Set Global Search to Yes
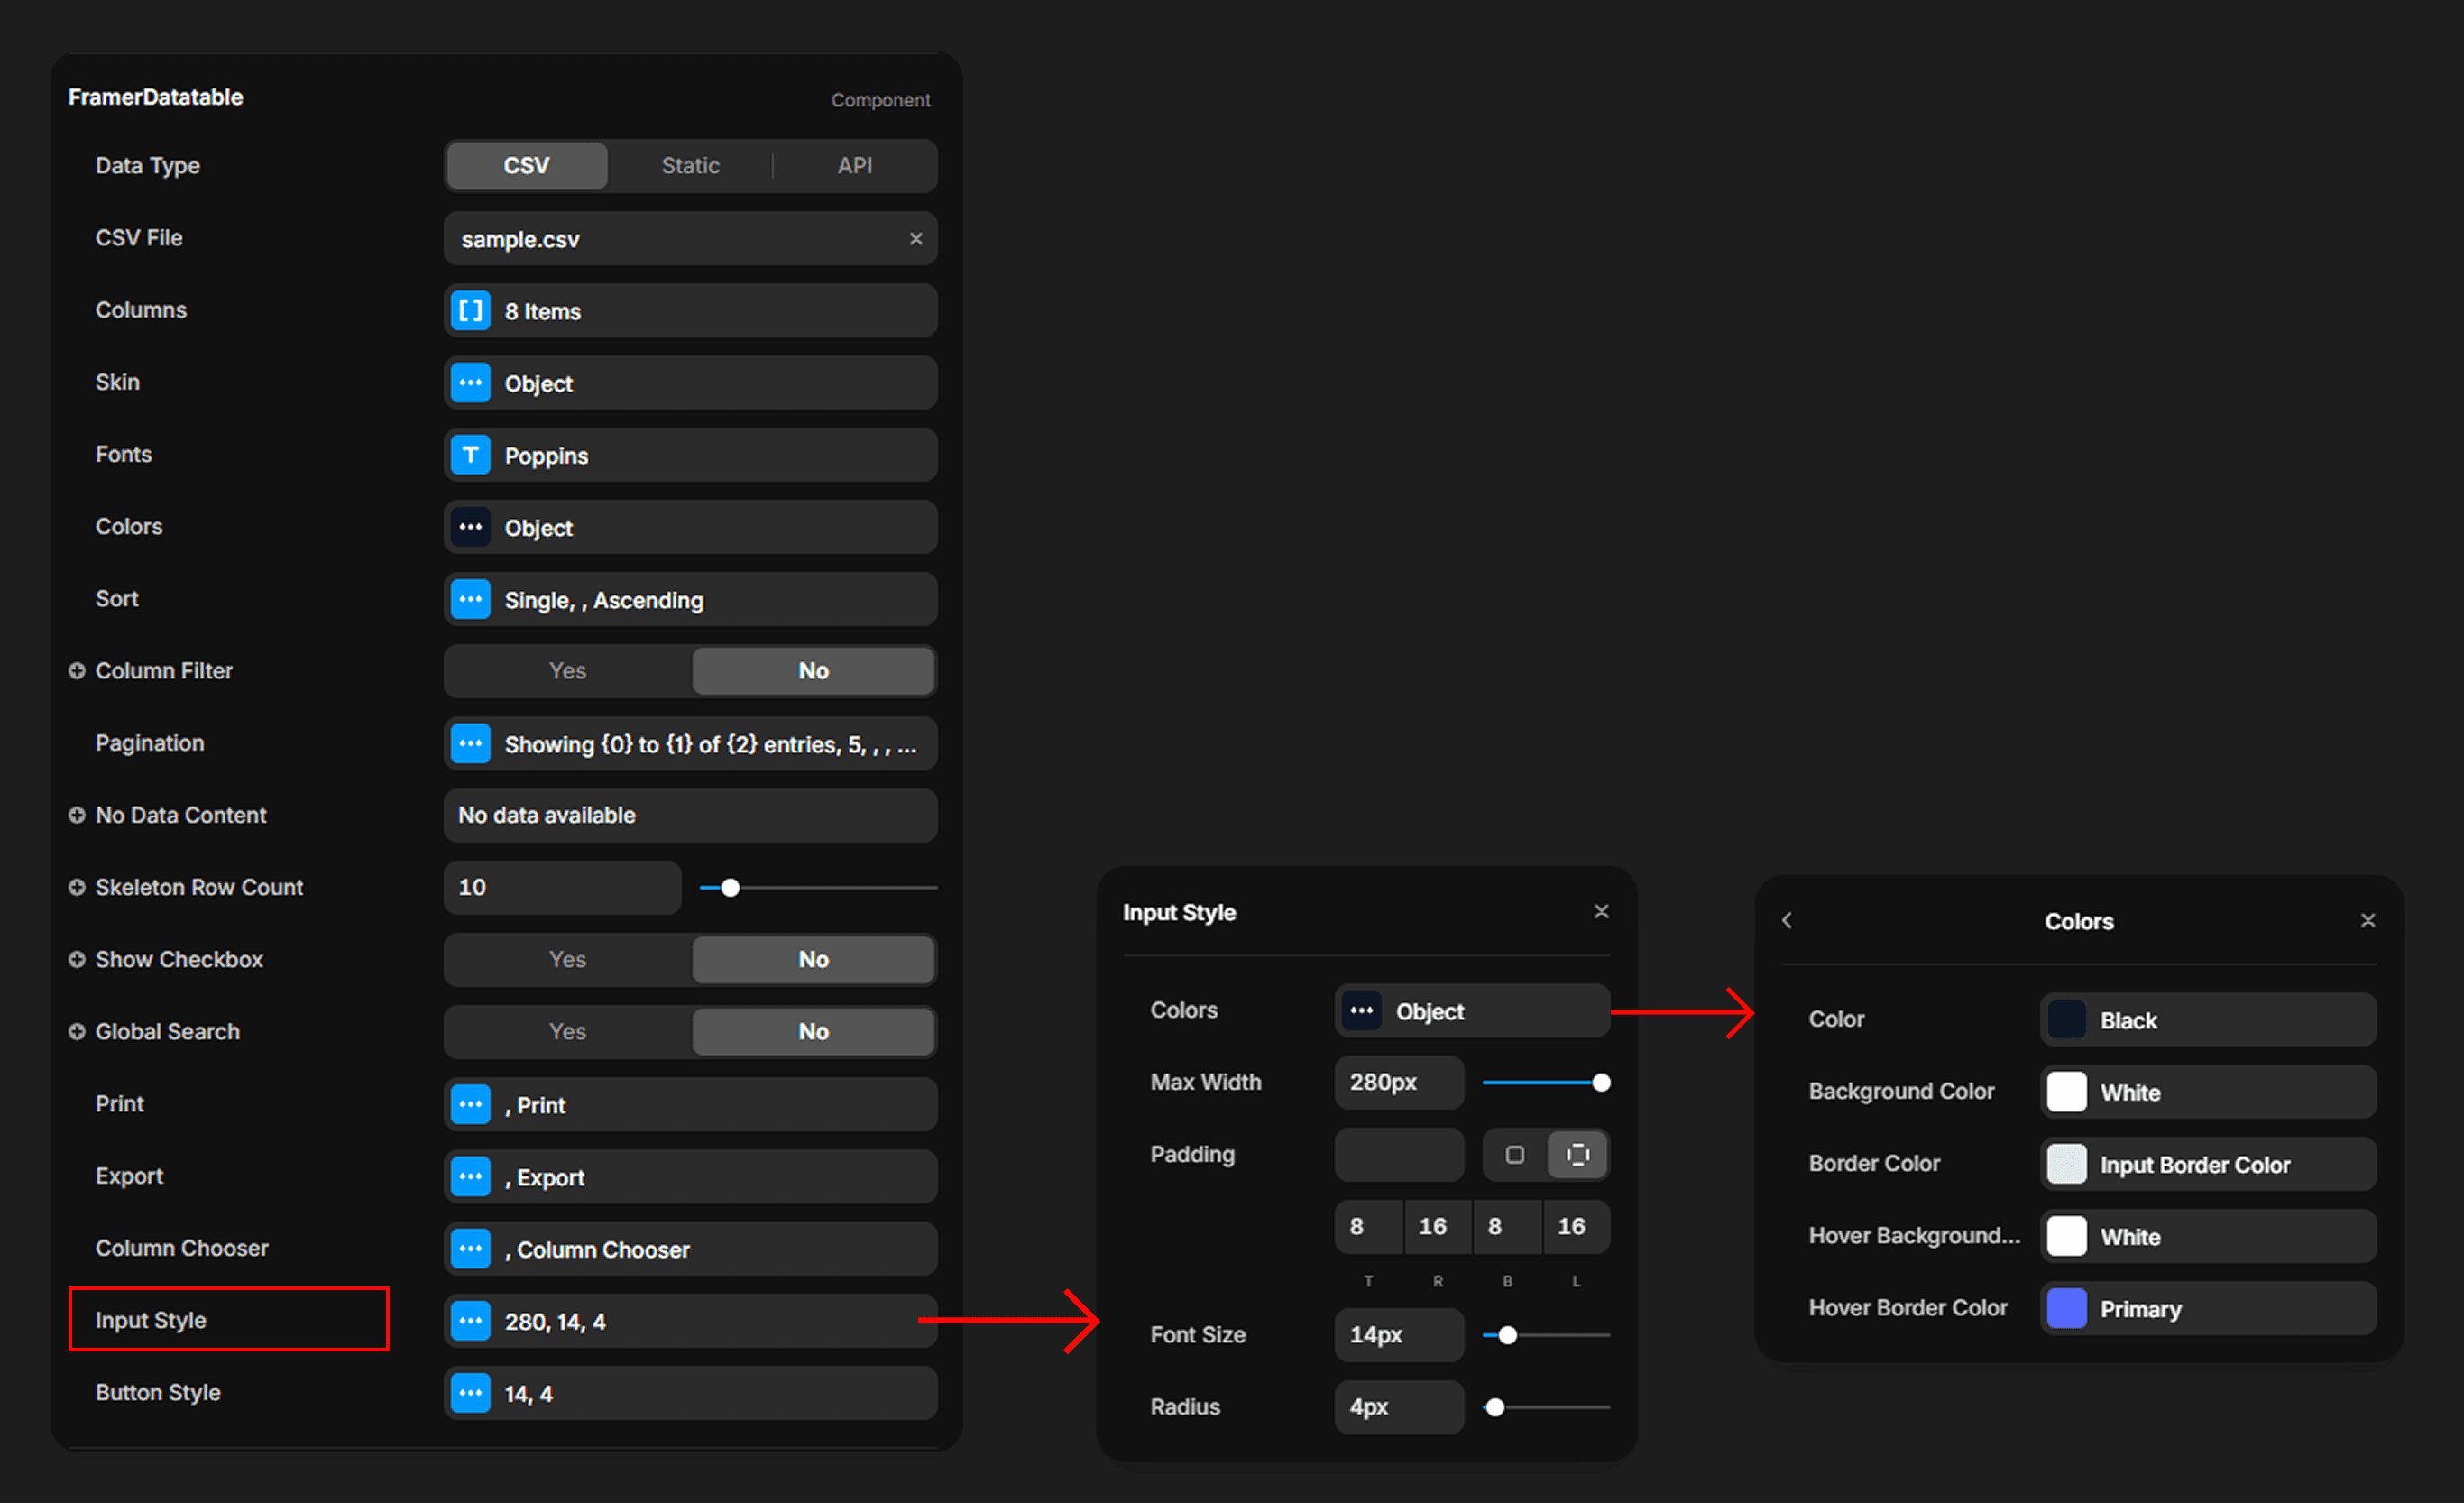This screenshot has height=1503, width=2464. (567, 1031)
